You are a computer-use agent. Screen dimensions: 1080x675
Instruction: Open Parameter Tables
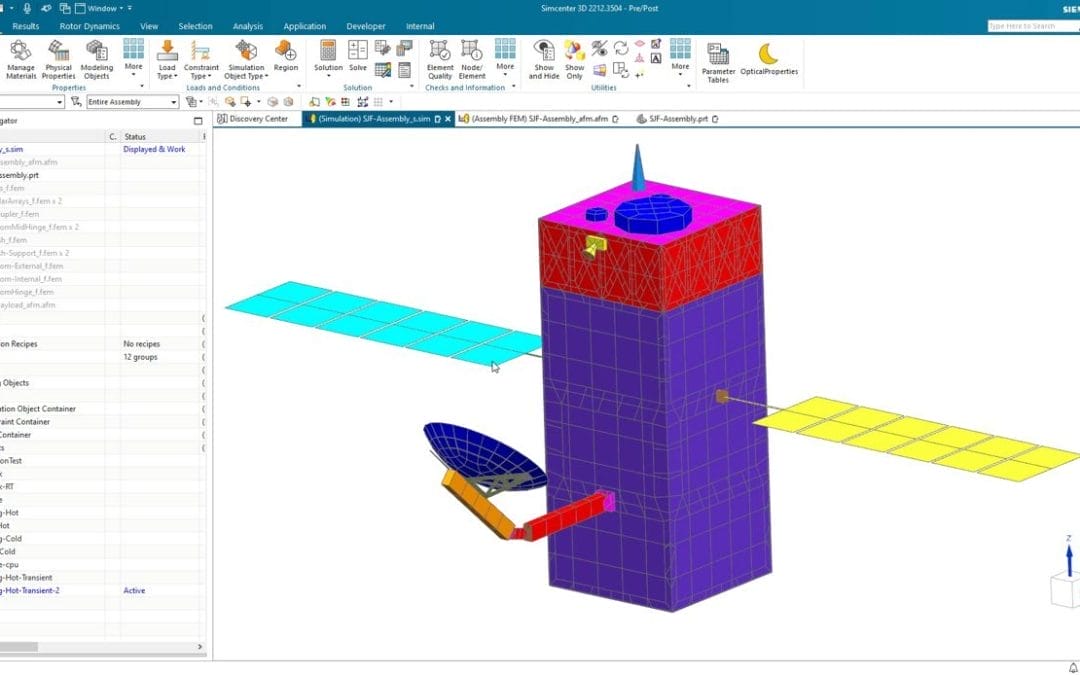pos(718,62)
